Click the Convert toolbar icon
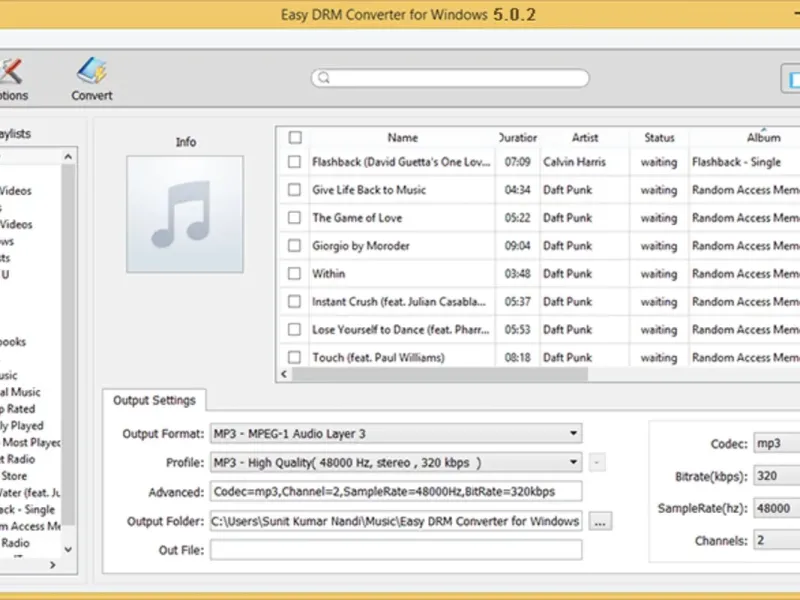800x600 pixels. point(92,79)
